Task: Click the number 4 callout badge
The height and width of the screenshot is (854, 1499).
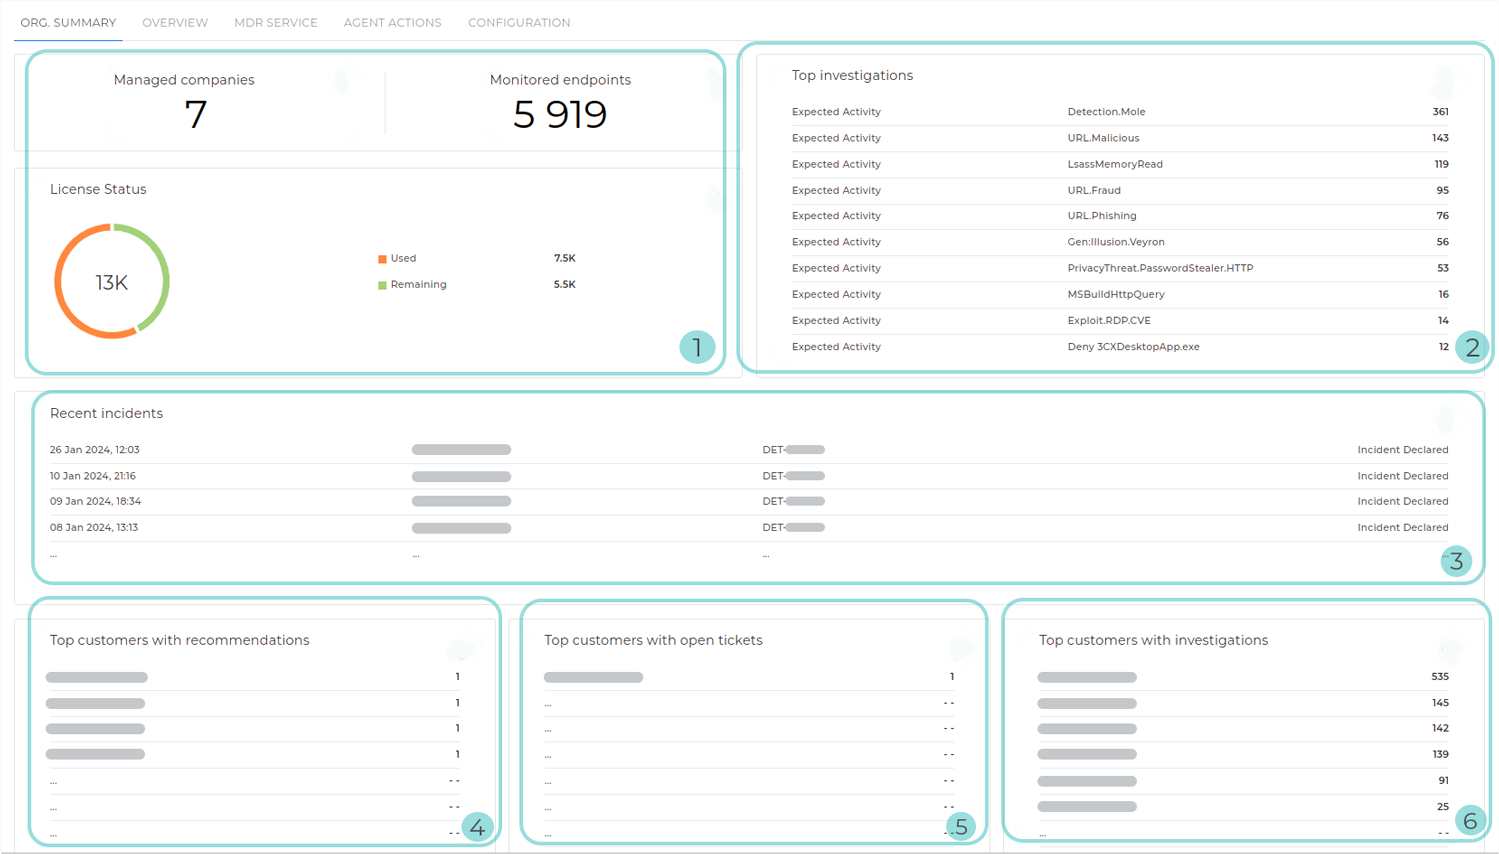Action: pyautogui.click(x=477, y=827)
